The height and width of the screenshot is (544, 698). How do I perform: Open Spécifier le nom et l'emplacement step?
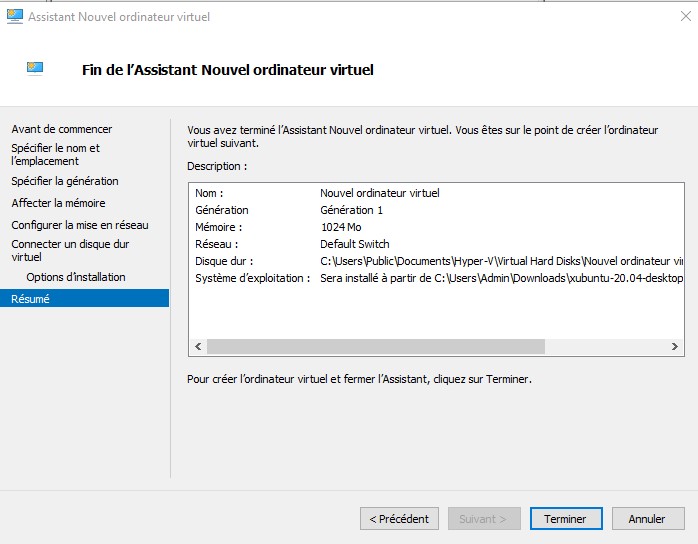(56, 154)
